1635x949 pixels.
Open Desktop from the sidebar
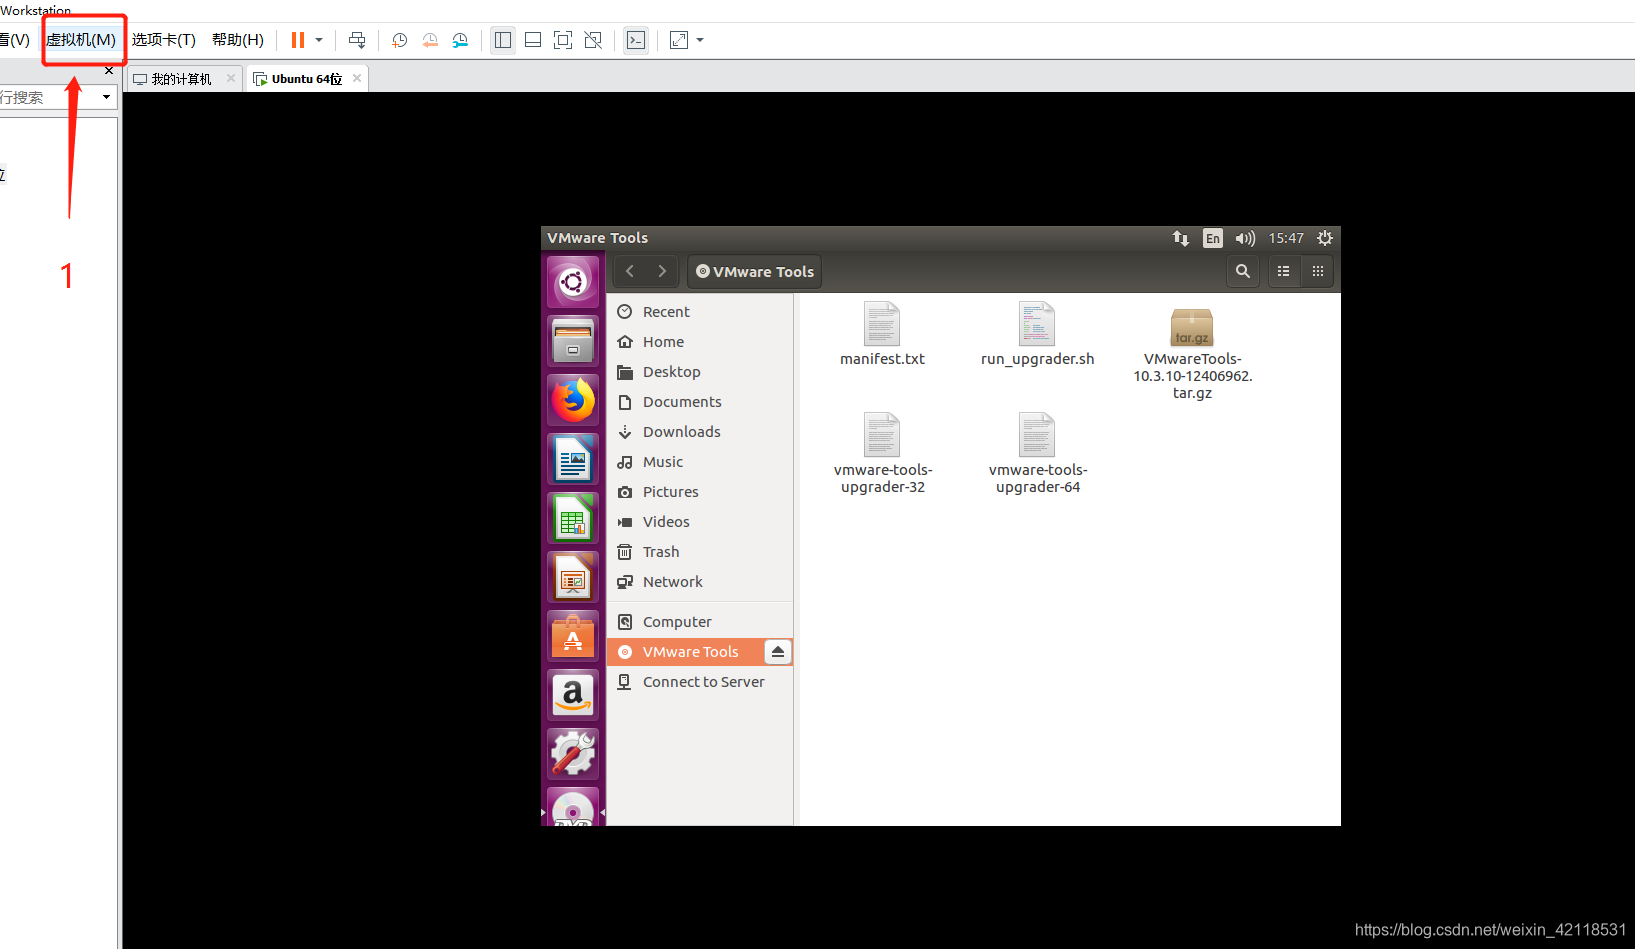(x=700, y=372)
